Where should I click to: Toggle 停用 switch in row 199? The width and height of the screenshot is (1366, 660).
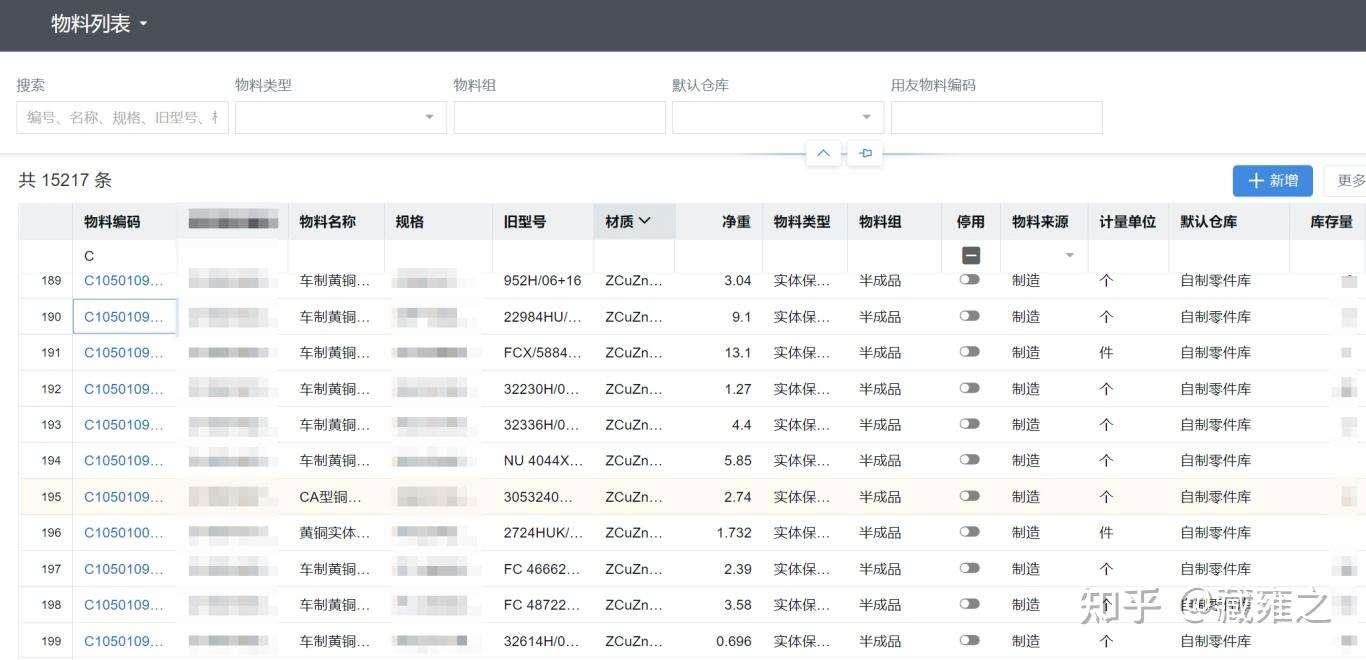[x=969, y=640]
